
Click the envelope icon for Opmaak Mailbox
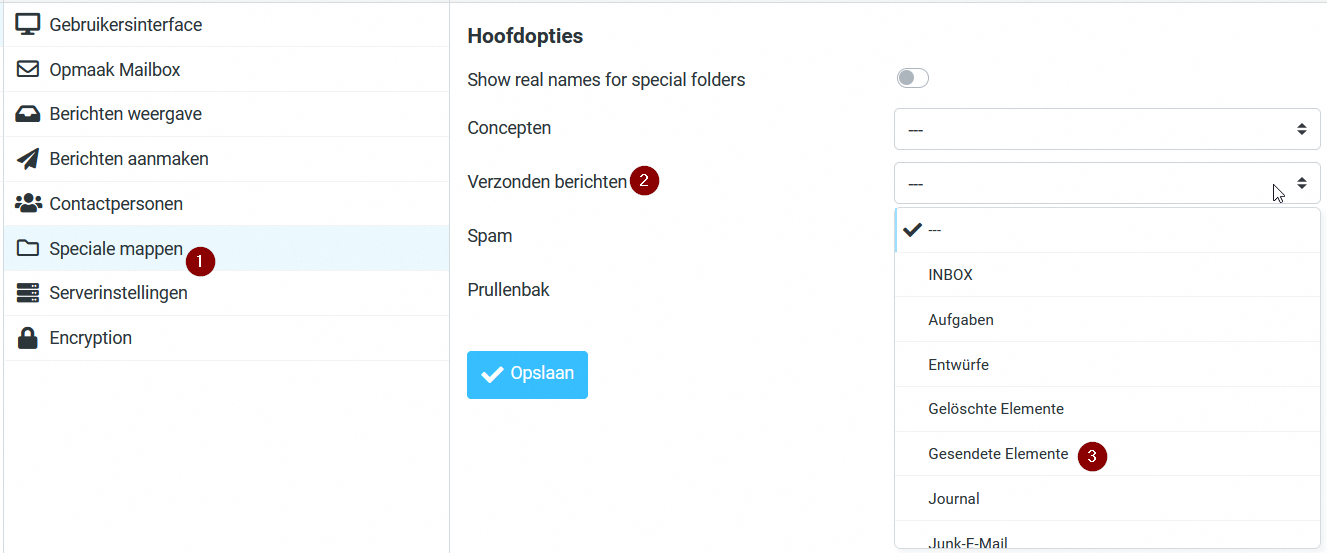pos(27,70)
